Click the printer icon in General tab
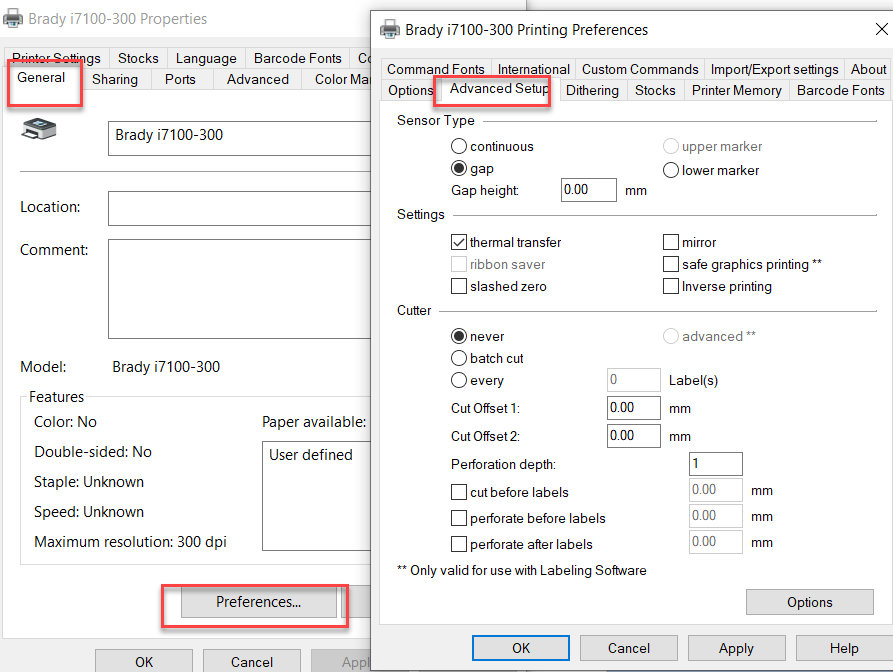The image size is (893, 672). tap(39, 129)
